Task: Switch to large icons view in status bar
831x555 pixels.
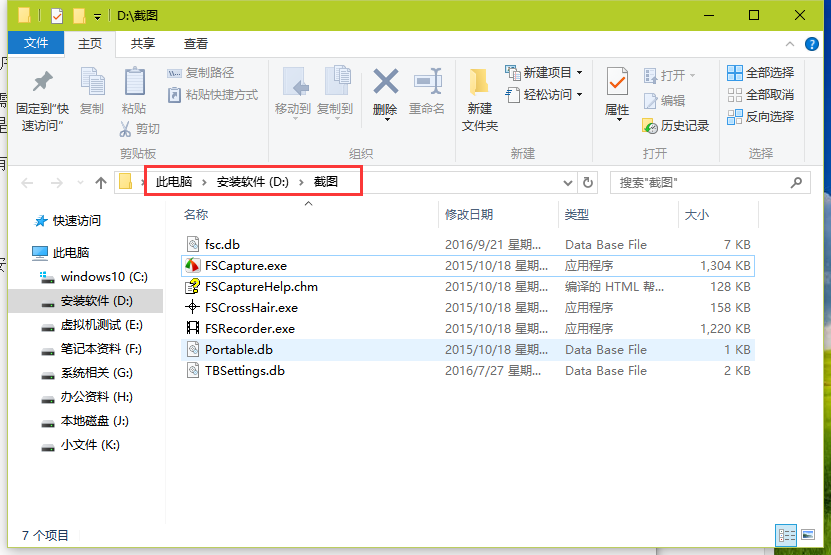Action: (809, 535)
